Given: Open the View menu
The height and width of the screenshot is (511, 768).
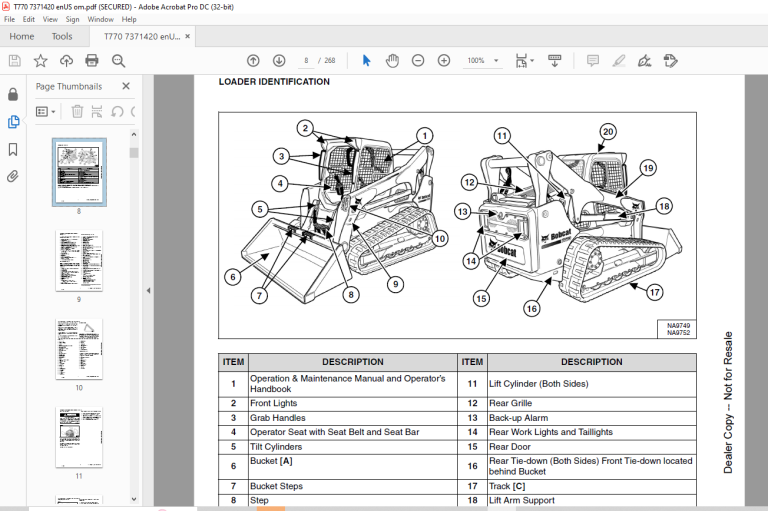Looking at the screenshot, I should coord(50,20).
